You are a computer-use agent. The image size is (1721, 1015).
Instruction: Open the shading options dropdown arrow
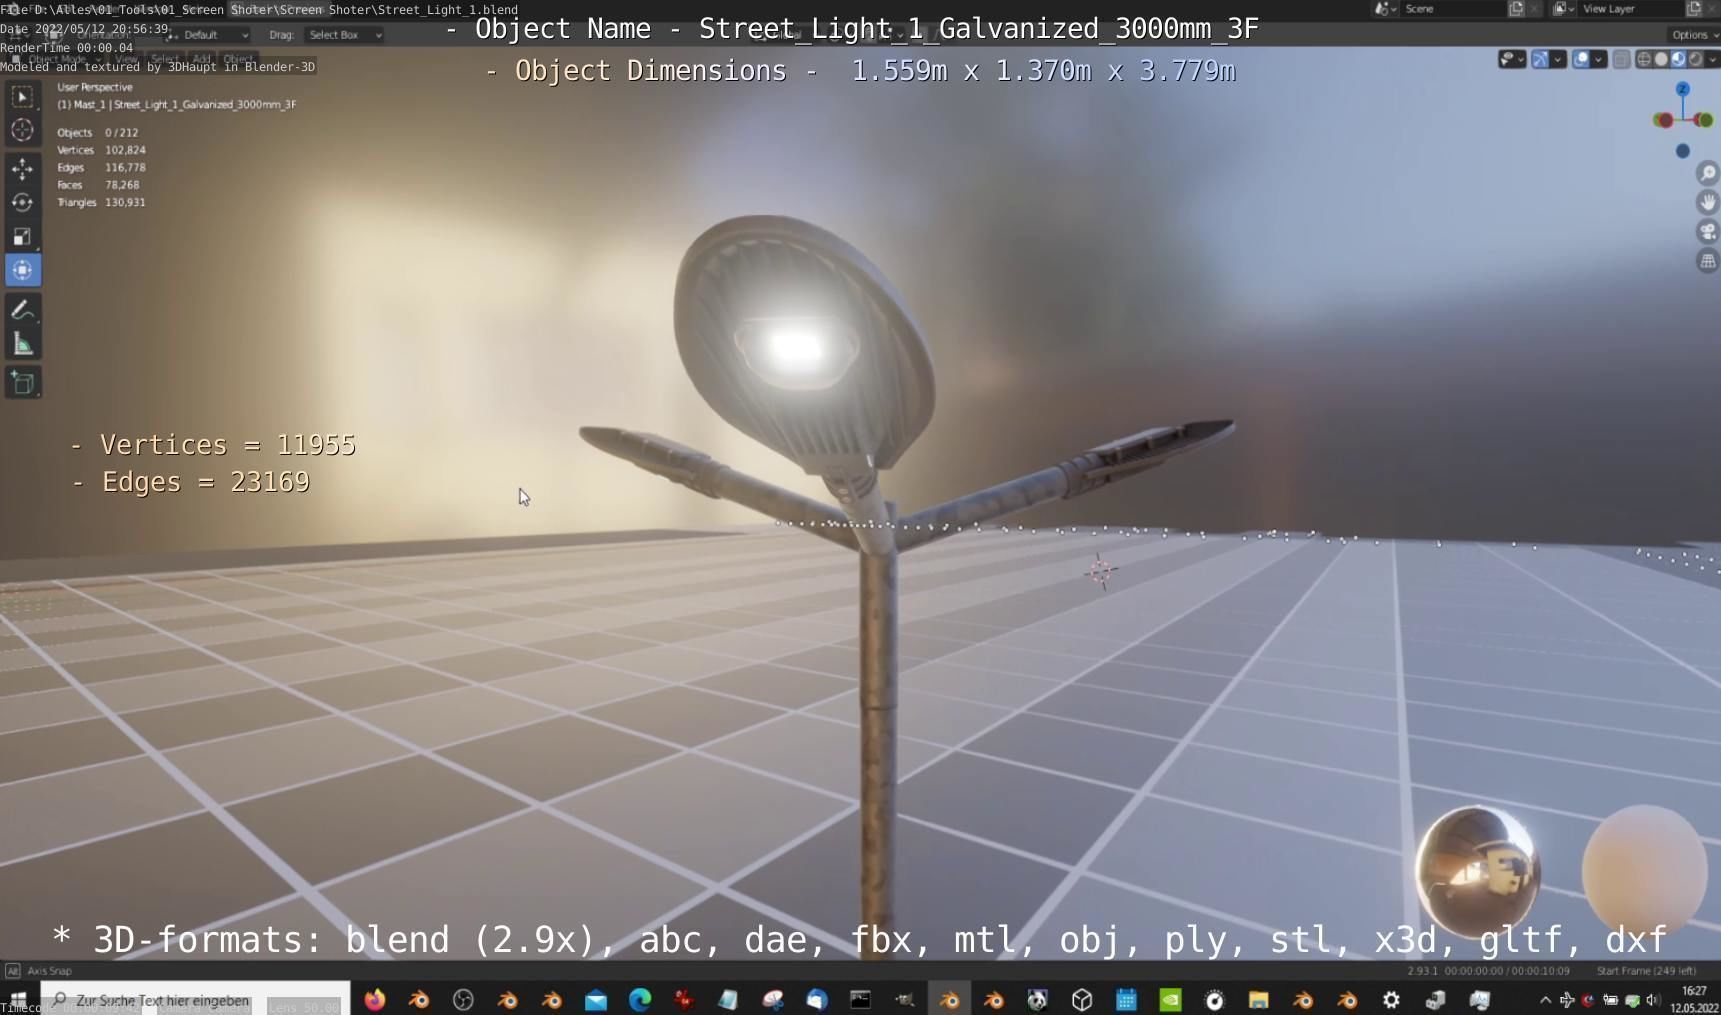[x=1712, y=60]
